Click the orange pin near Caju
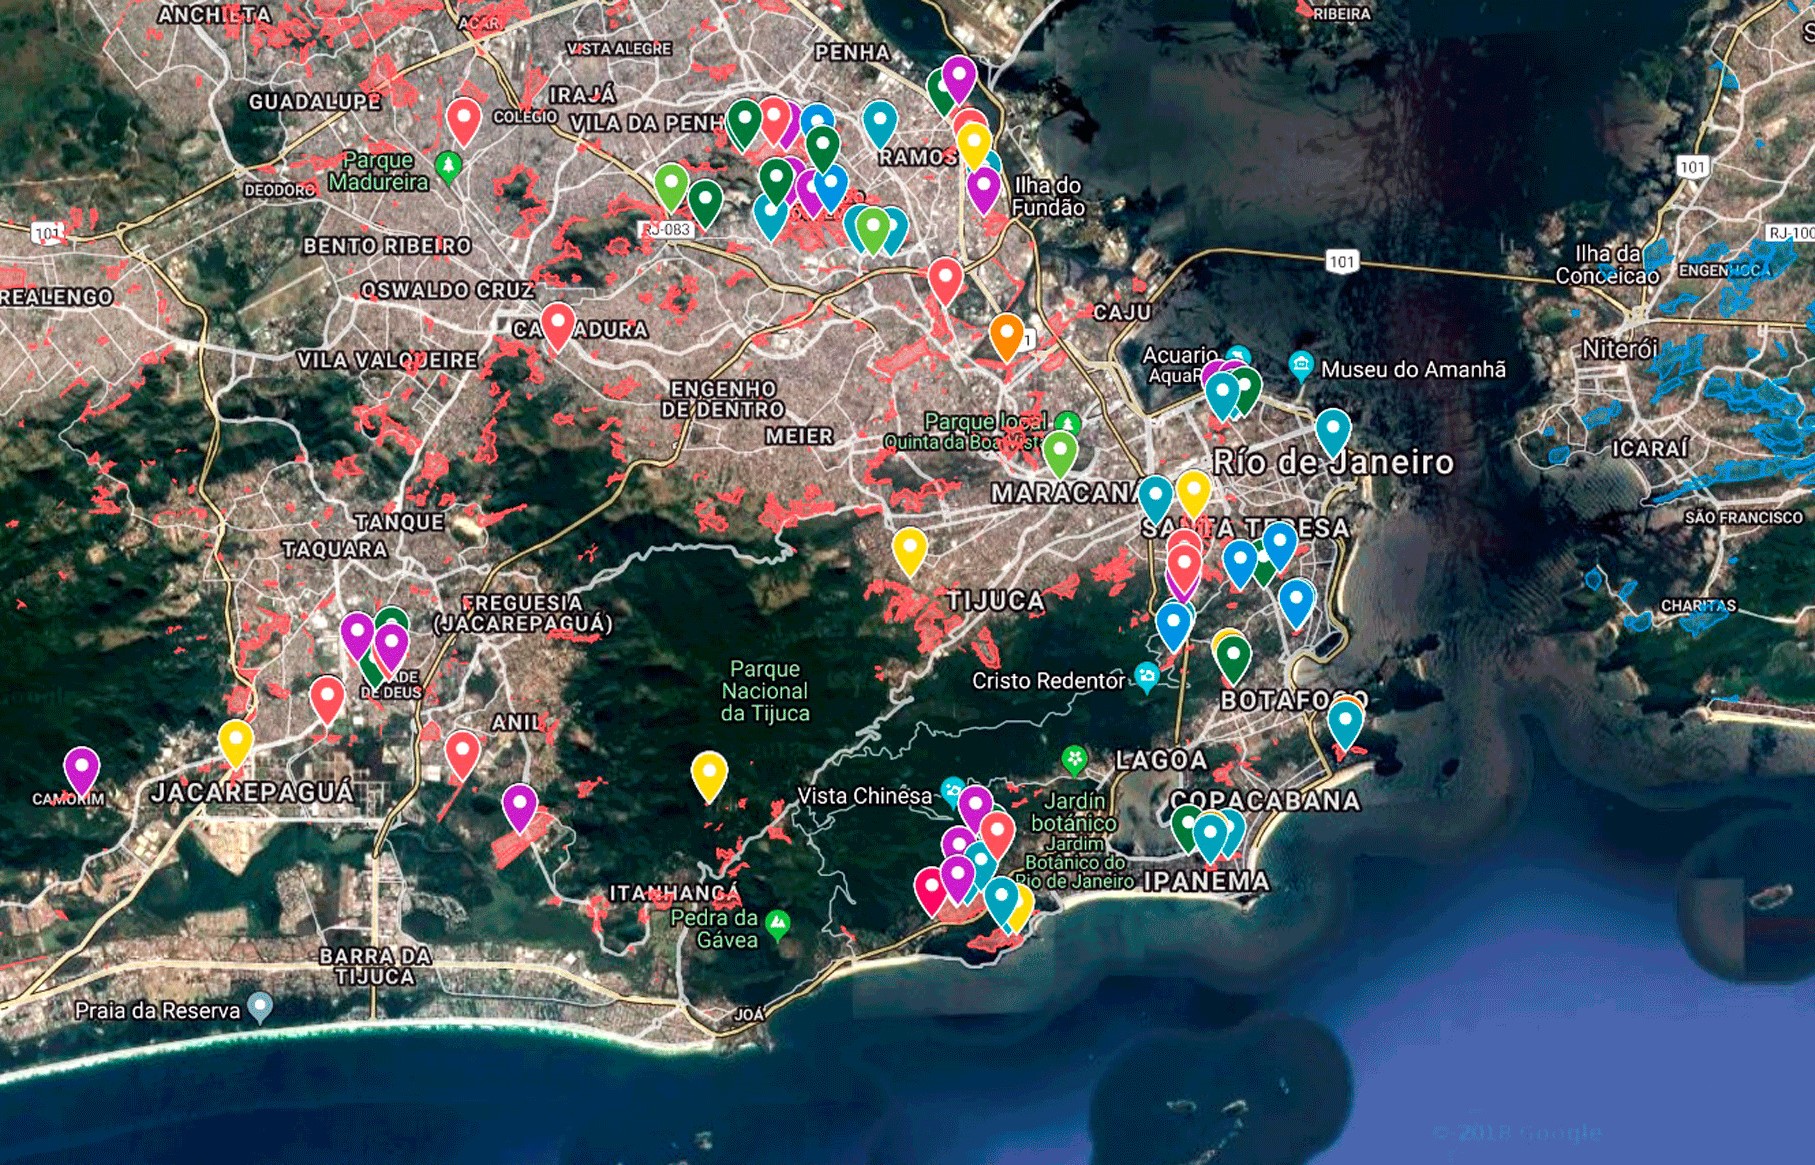Screen dimensions: 1815x1165 pos(1006,334)
